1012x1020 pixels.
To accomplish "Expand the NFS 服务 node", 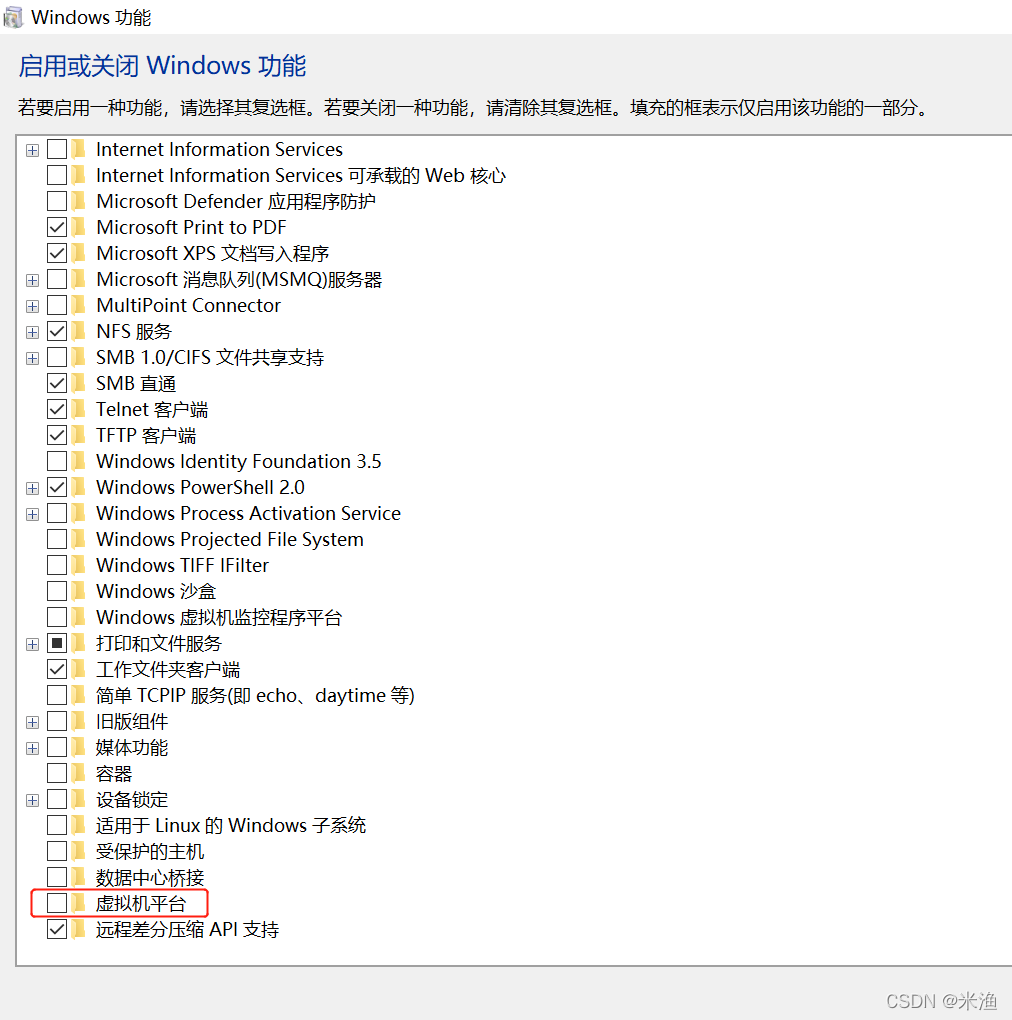I will pos(33,332).
